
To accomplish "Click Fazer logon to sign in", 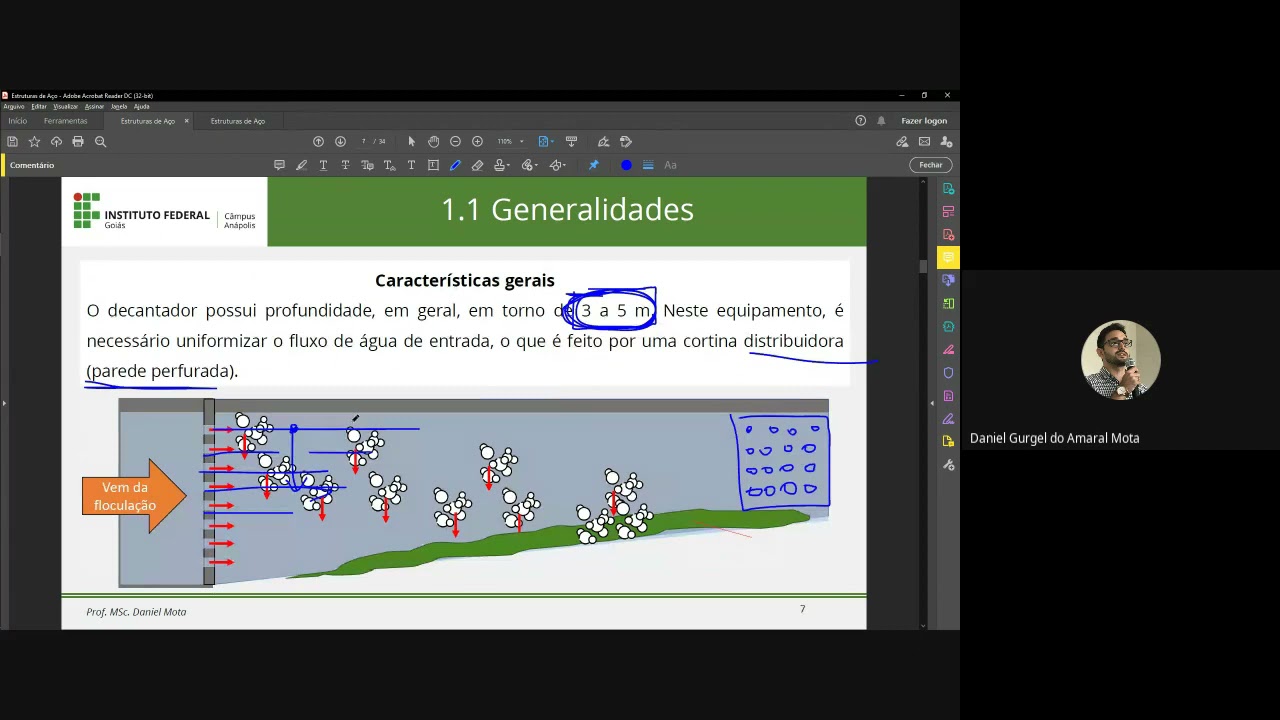I will pos(924,121).
